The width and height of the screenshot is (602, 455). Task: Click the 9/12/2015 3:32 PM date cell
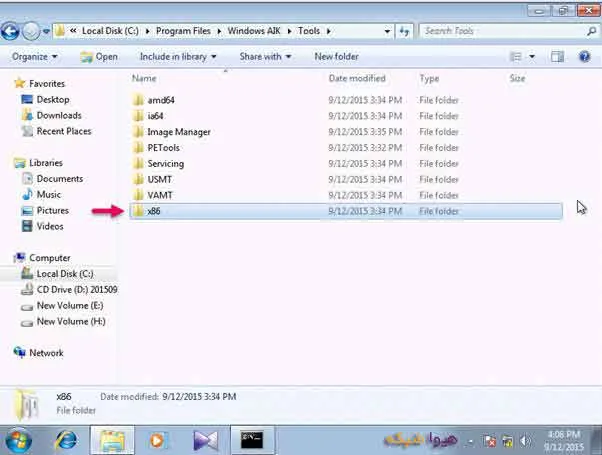point(365,148)
